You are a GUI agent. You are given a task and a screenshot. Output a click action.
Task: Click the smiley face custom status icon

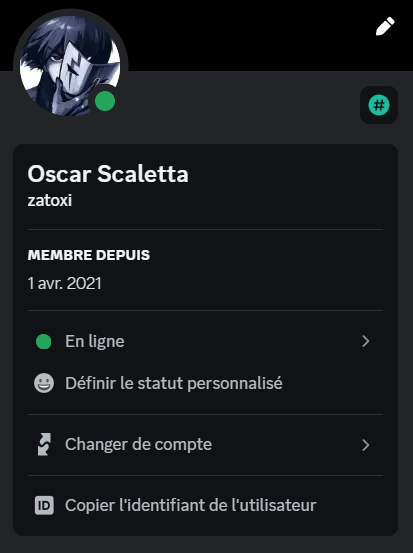(44, 383)
